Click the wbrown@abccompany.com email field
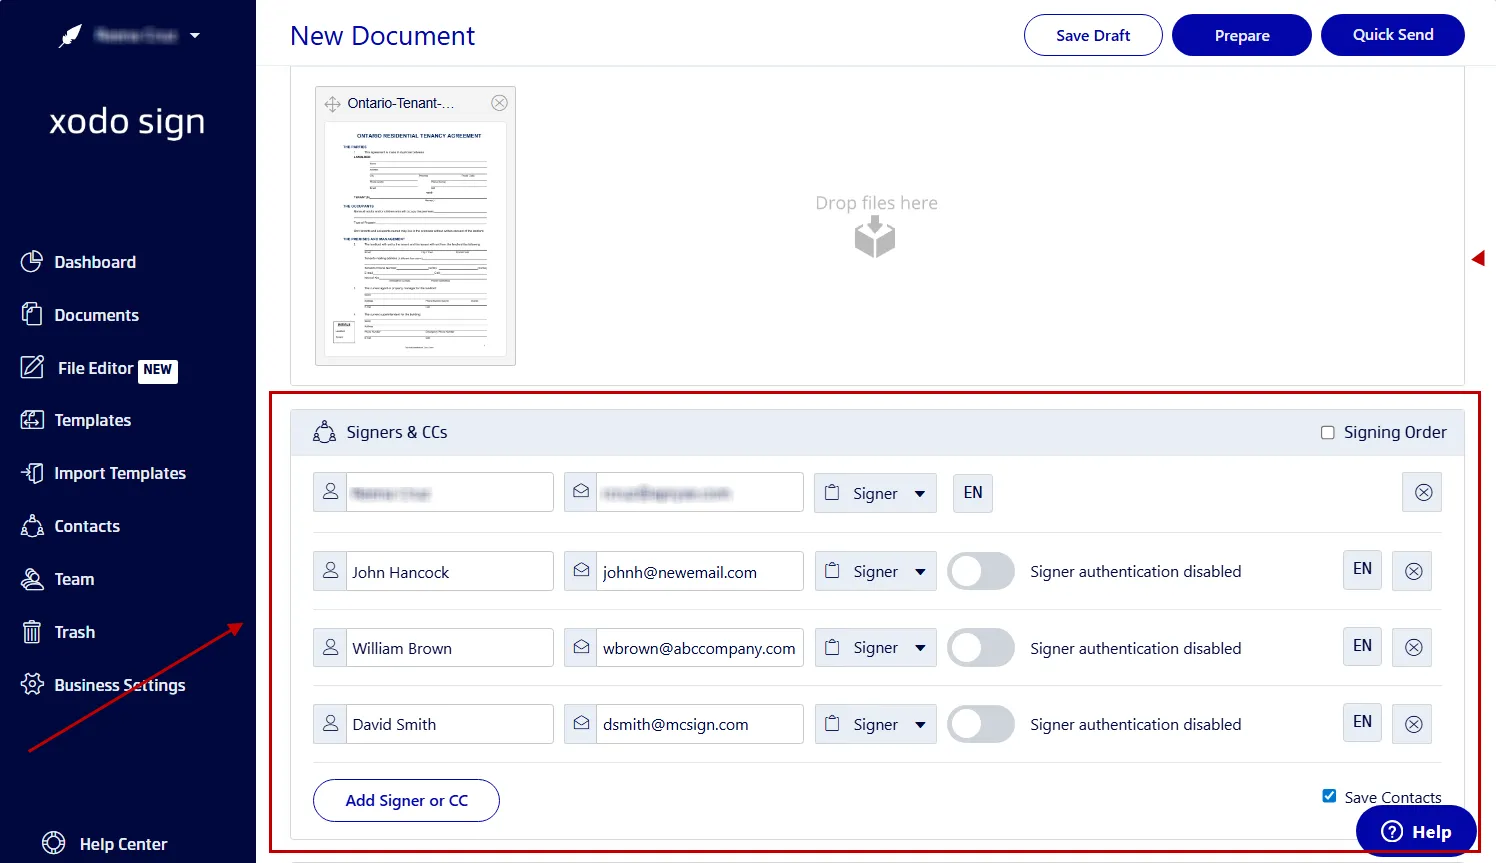Image resolution: width=1496 pixels, height=863 pixels. pyautogui.click(x=699, y=647)
